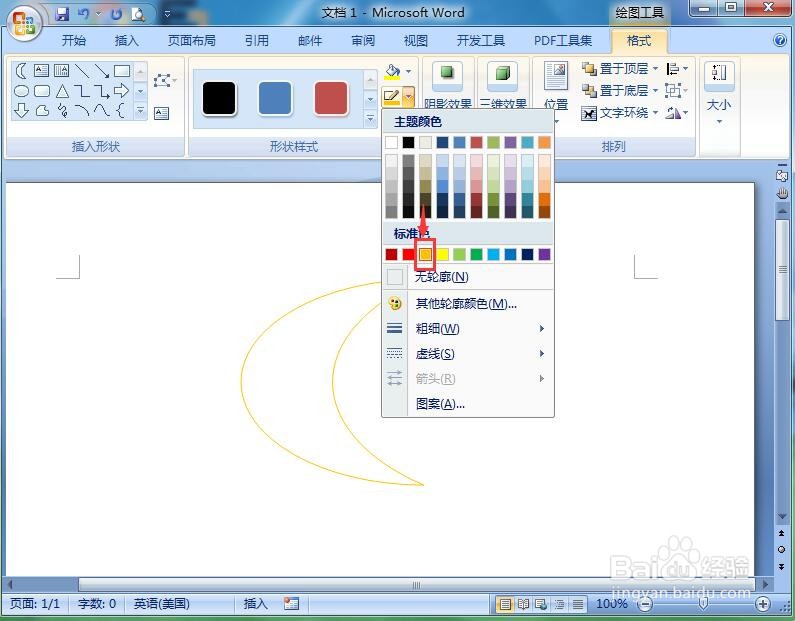
Task: Select the left brace shape
Action: (121, 110)
